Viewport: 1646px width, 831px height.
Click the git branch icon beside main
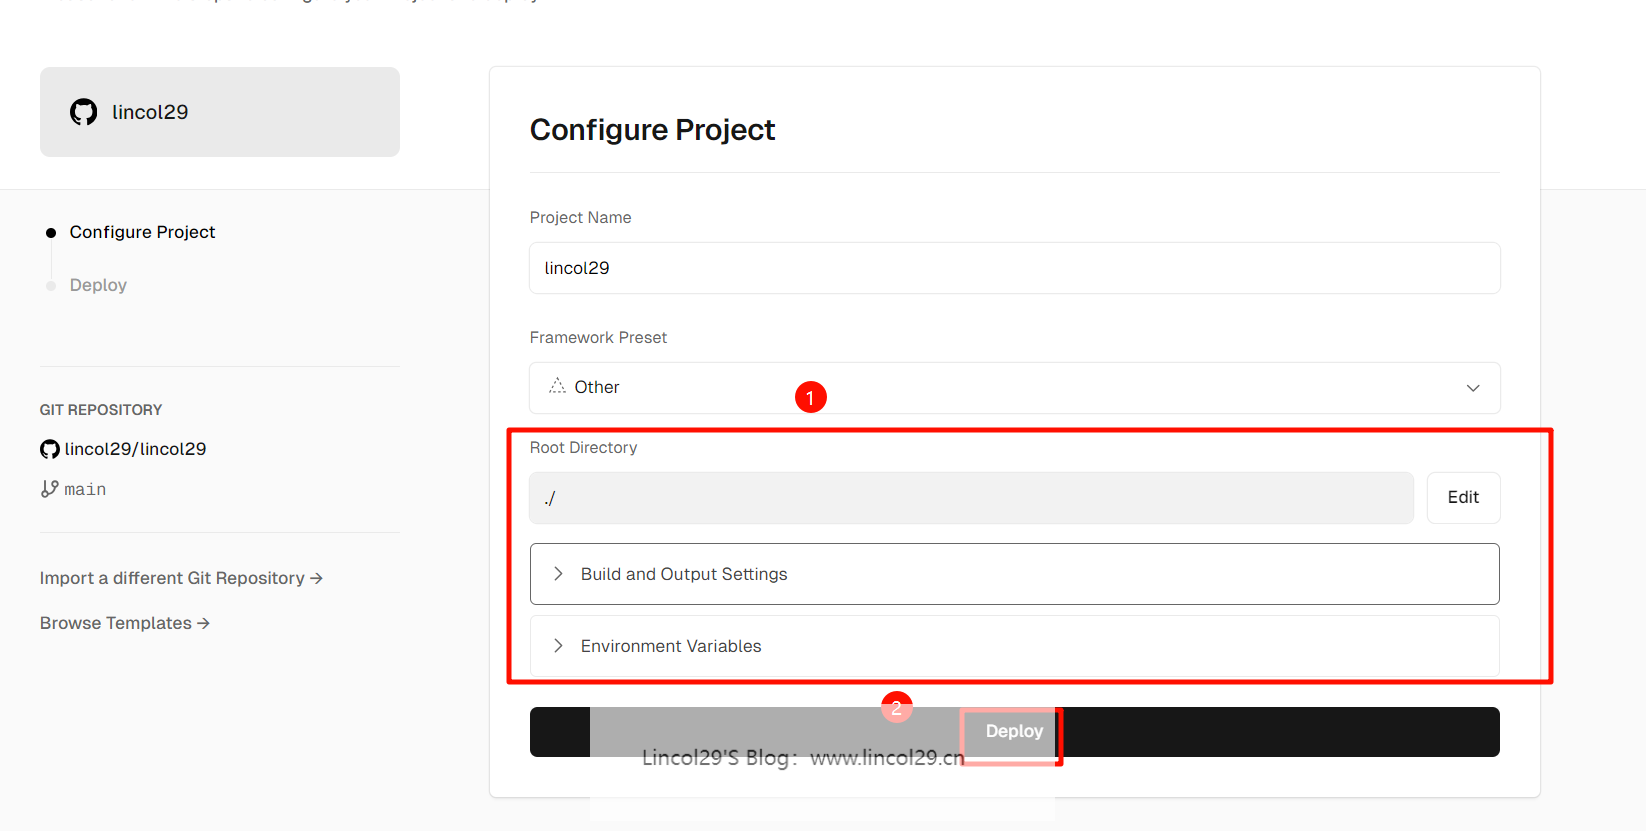click(x=49, y=489)
